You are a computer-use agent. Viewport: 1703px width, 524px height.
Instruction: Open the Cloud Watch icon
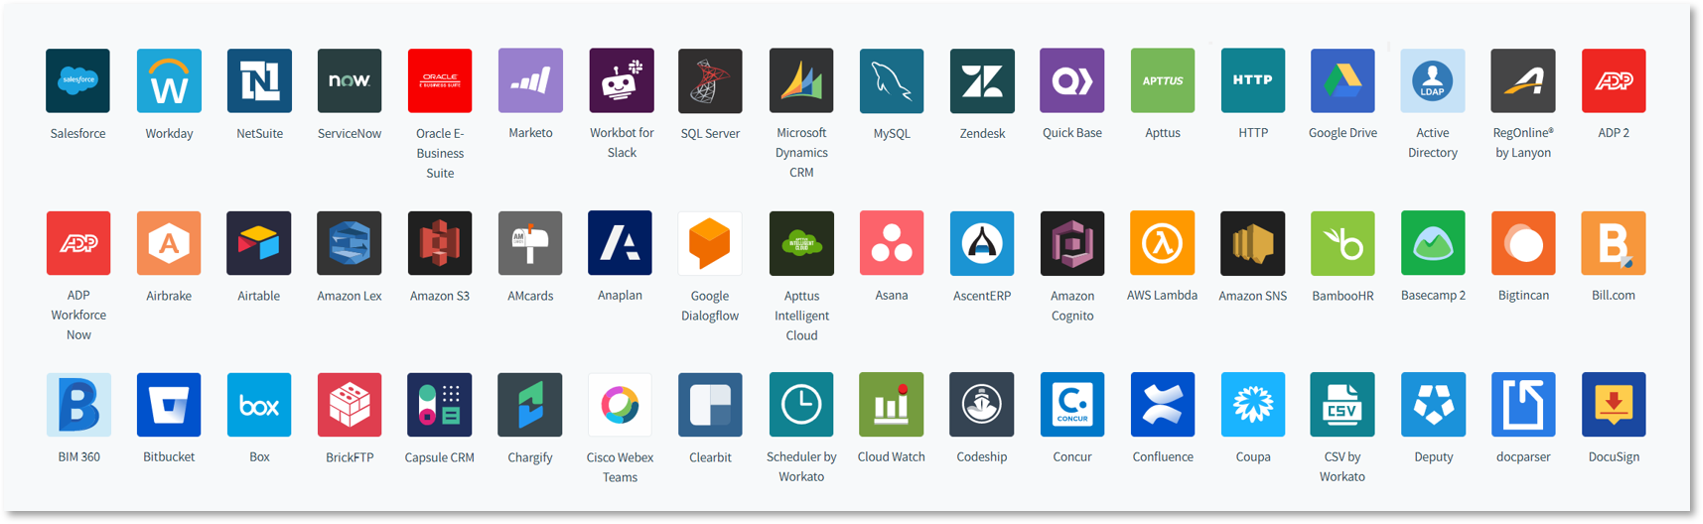pyautogui.click(x=892, y=405)
